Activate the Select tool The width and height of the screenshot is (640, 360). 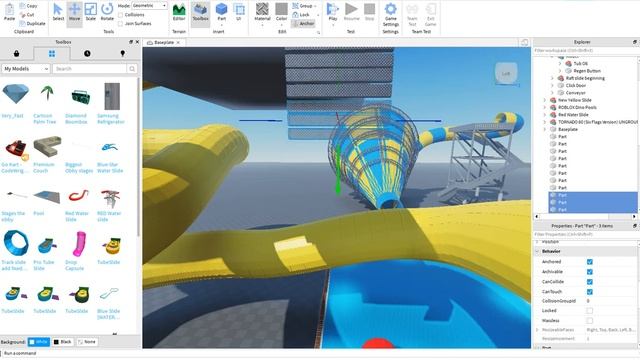tap(58, 11)
